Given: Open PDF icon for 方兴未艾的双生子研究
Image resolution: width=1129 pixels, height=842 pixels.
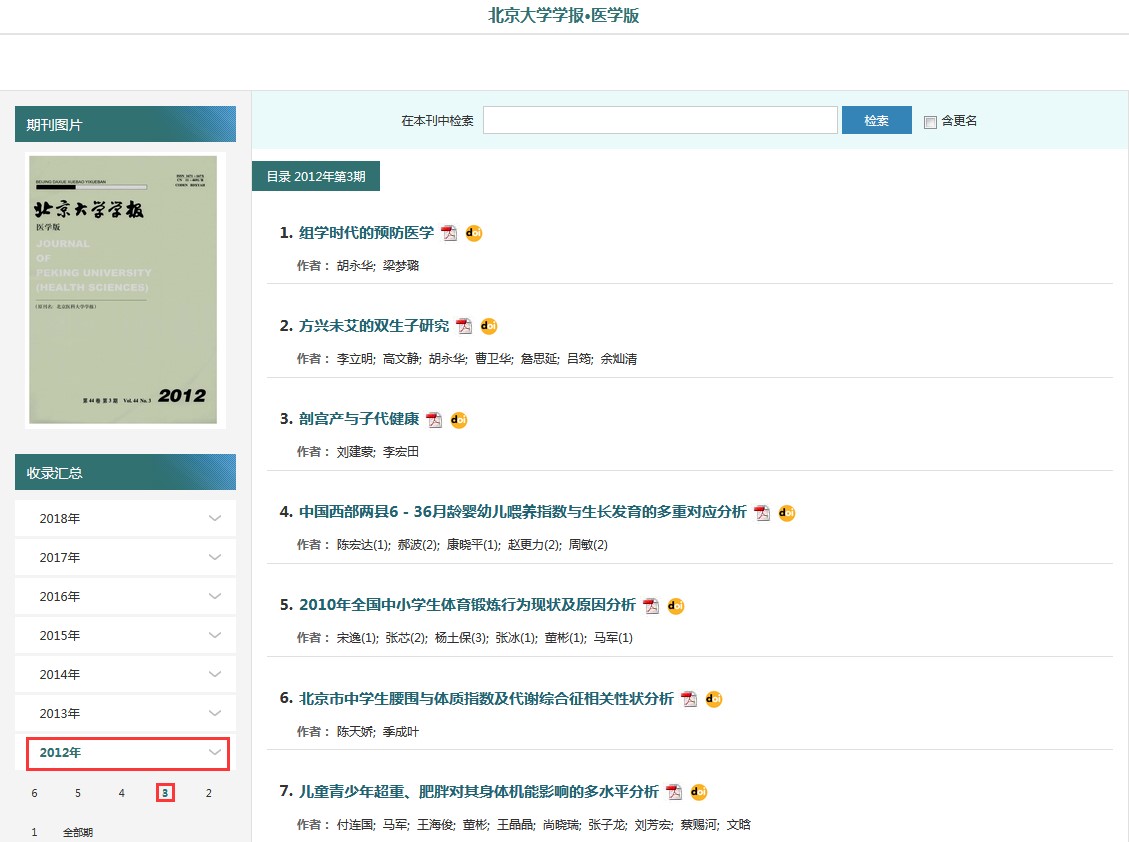Looking at the screenshot, I should (x=464, y=326).
